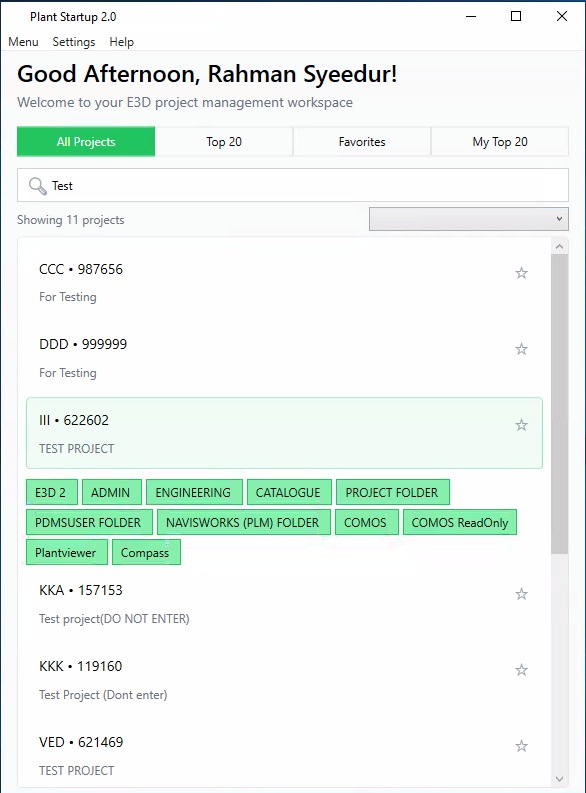
Task: Open the NAVISWORKS (PLM) FOLDER
Action: (244, 522)
